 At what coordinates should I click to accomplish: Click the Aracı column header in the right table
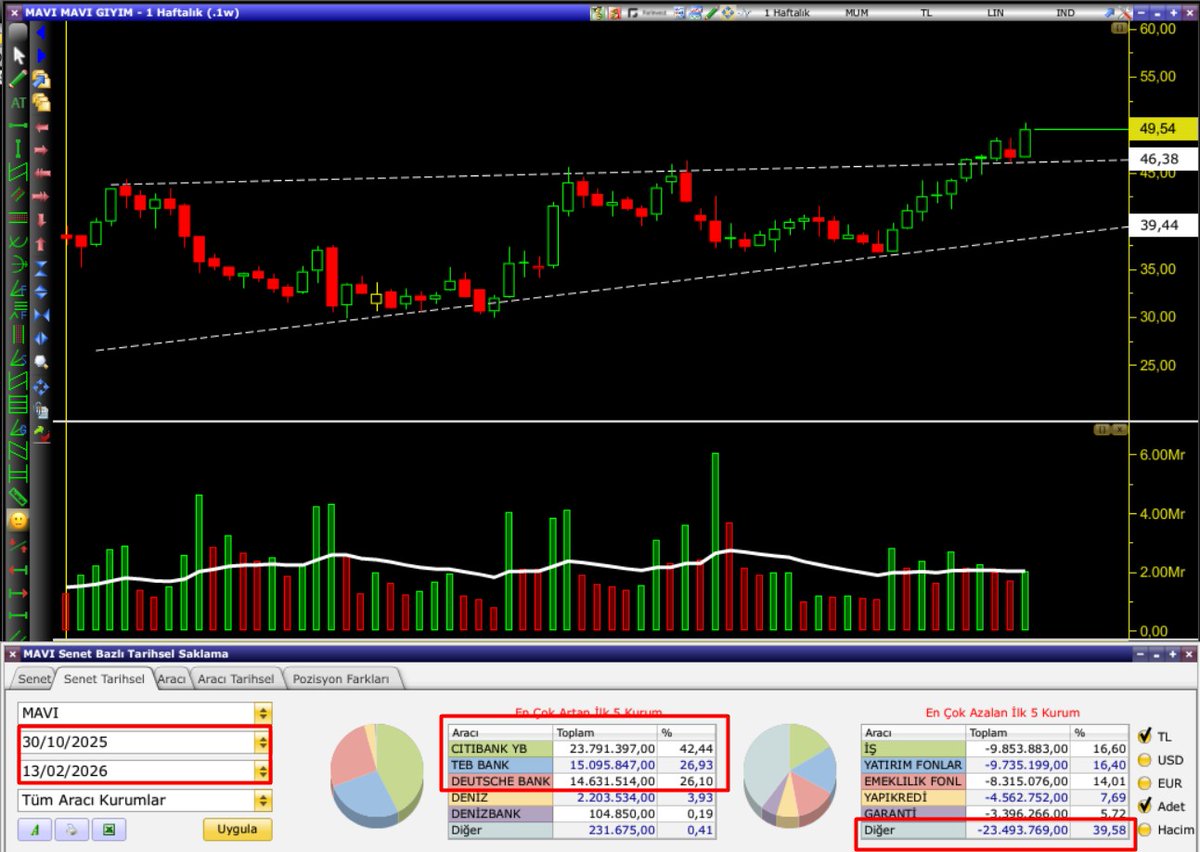click(x=913, y=733)
